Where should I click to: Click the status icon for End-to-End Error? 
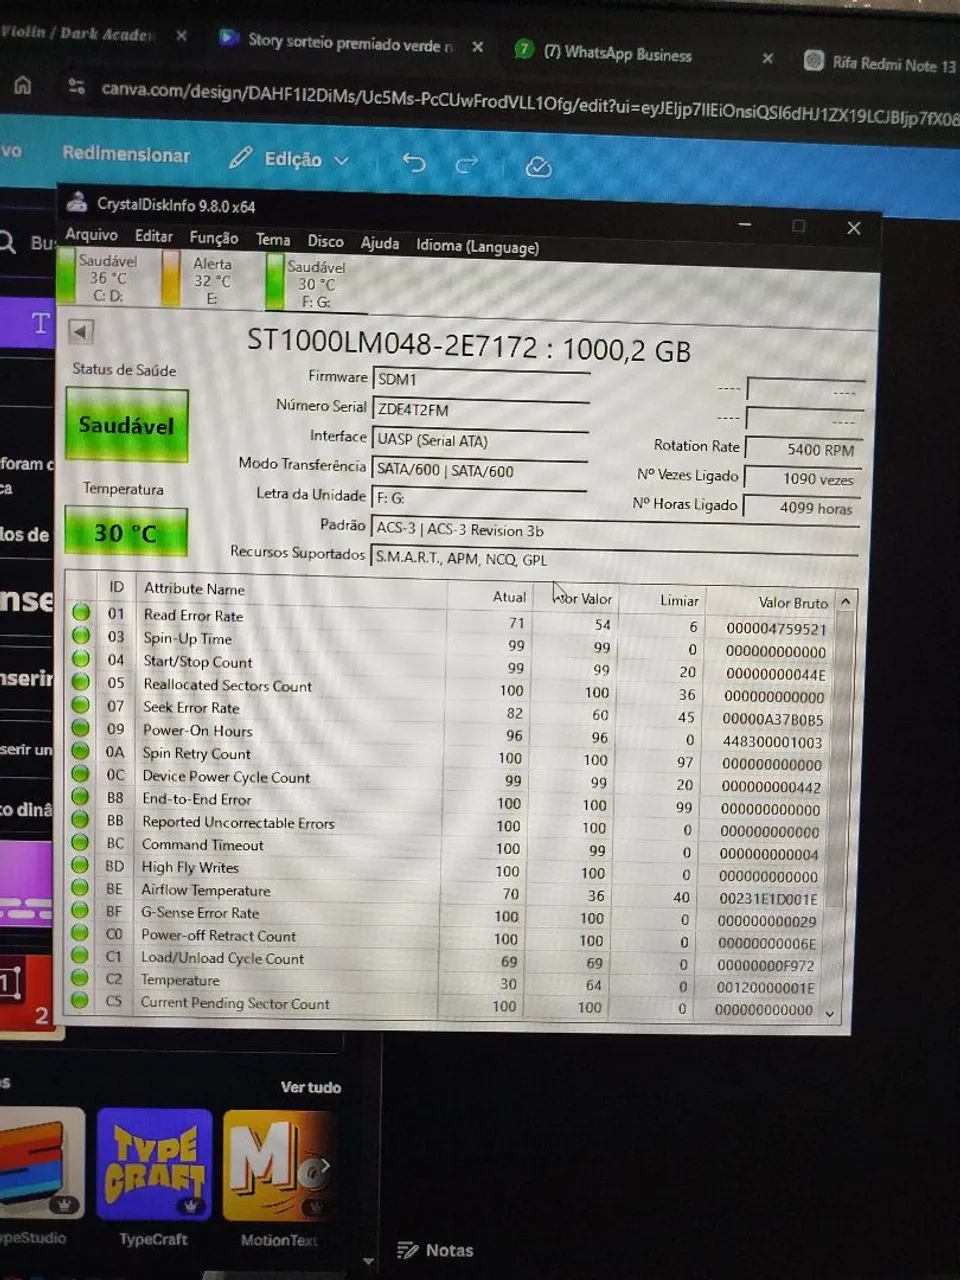pyautogui.click(x=80, y=797)
